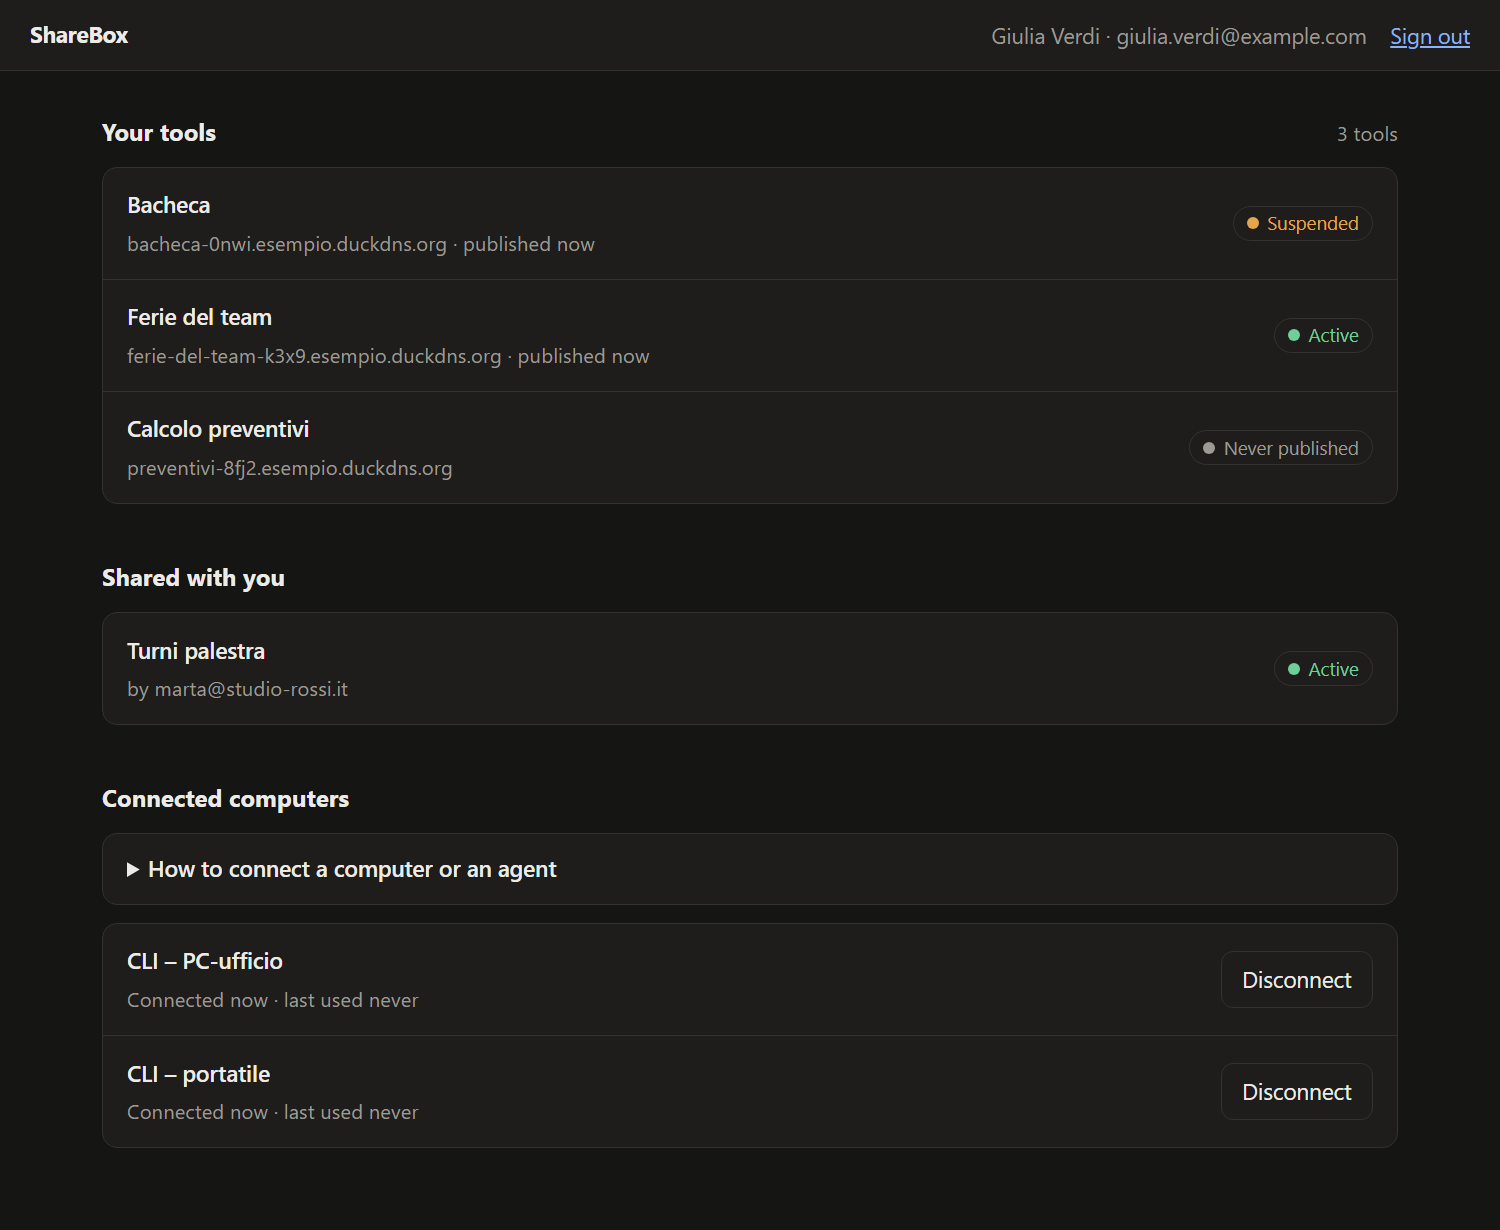The width and height of the screenshot is (1500, 1230).
Task: Select the preventivi-8fj2.esempio.duckdns.org address
Action: (290, 468)
